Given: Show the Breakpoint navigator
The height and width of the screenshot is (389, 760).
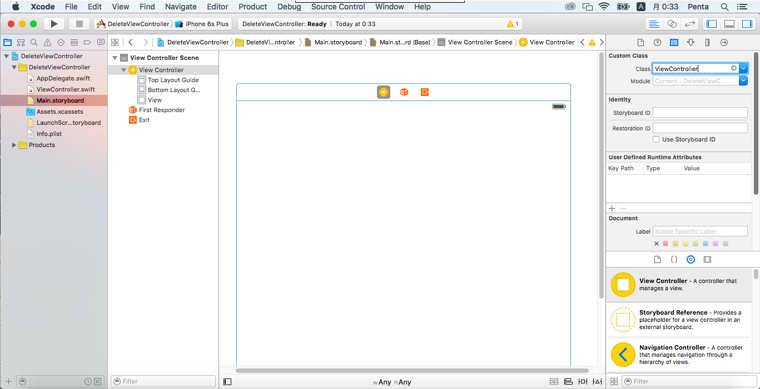Looking at the screenshot, I should point(87,42).
